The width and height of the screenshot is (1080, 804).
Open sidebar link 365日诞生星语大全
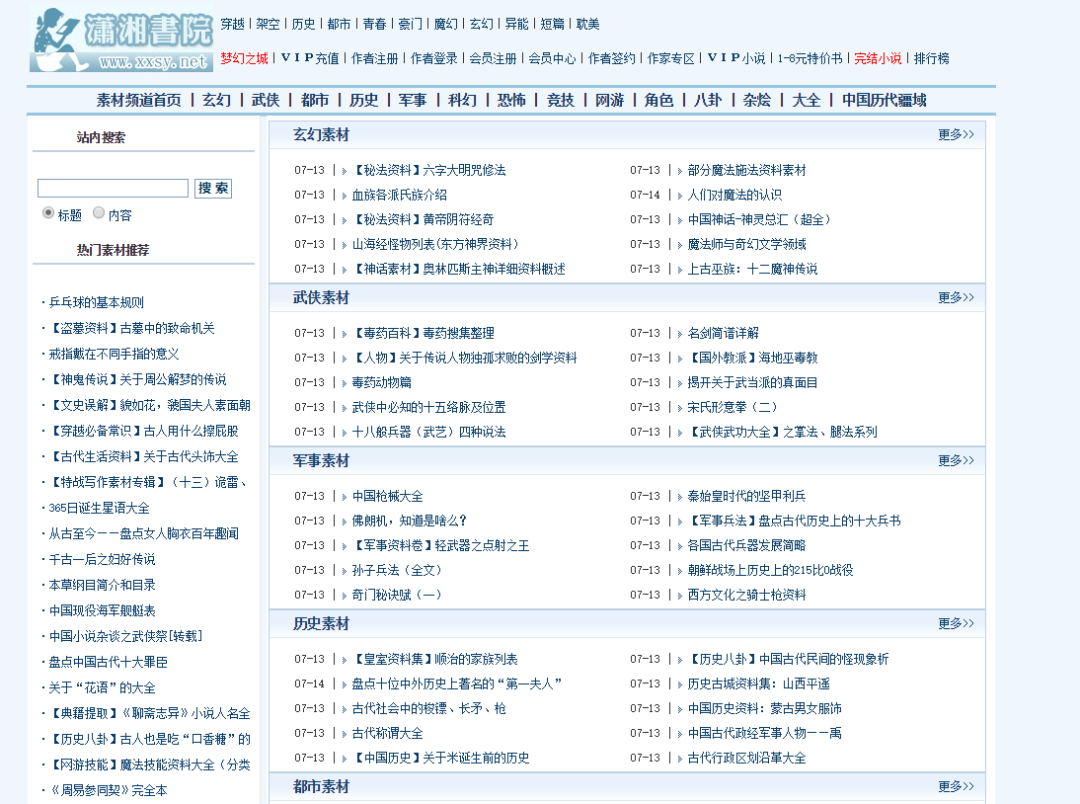[x=99, y=508]
